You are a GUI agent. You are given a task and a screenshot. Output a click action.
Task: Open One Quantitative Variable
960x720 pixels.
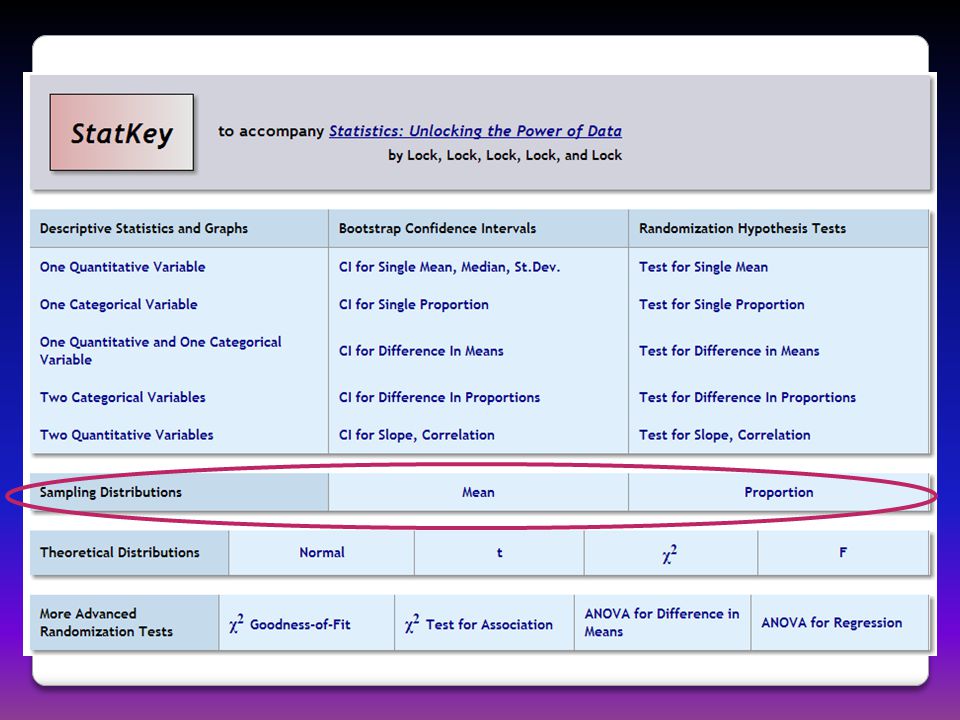click(122, 267)
